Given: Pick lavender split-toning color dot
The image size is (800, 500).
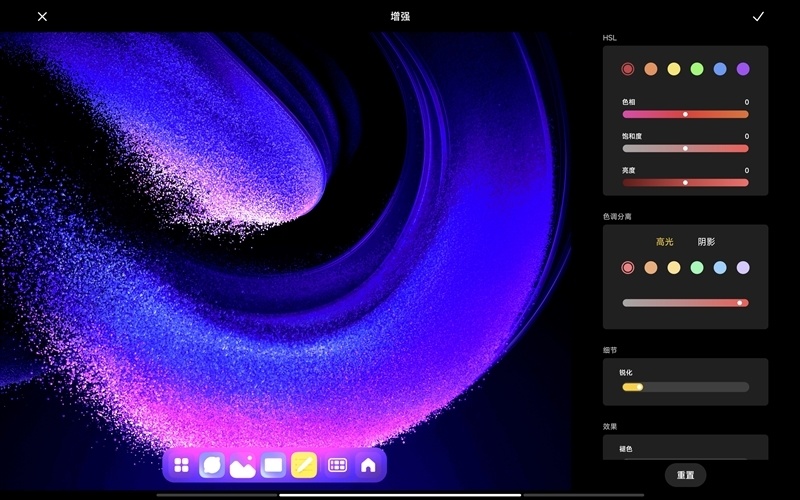Looking at the screenshot, I should (743, 267).
